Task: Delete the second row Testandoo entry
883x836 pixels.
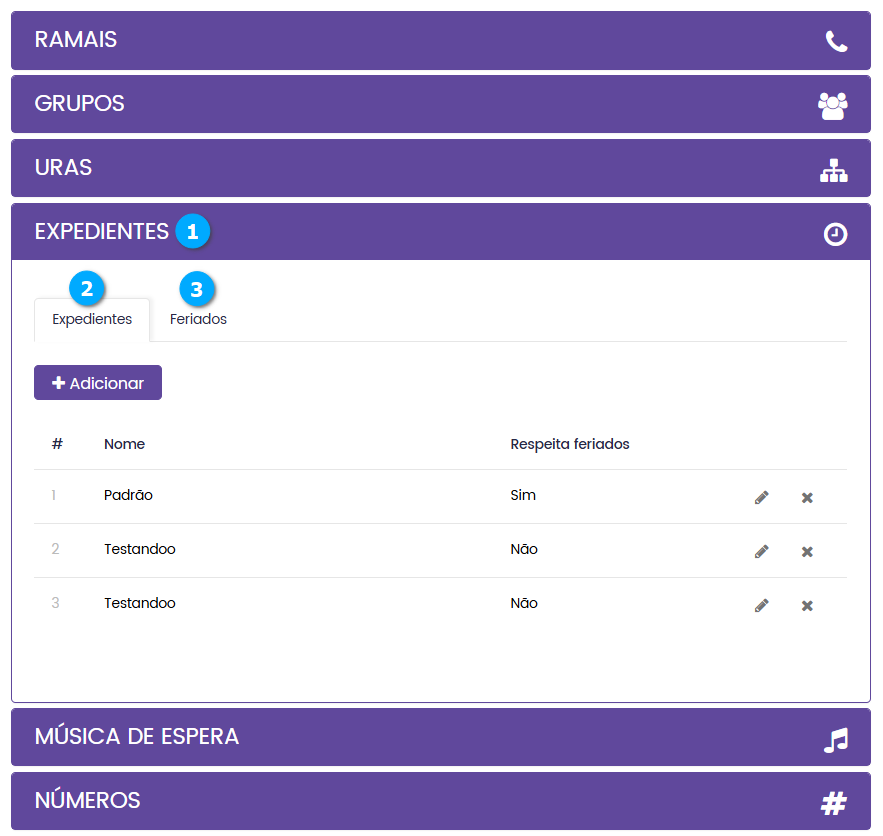Action: [x=807, y=551]
